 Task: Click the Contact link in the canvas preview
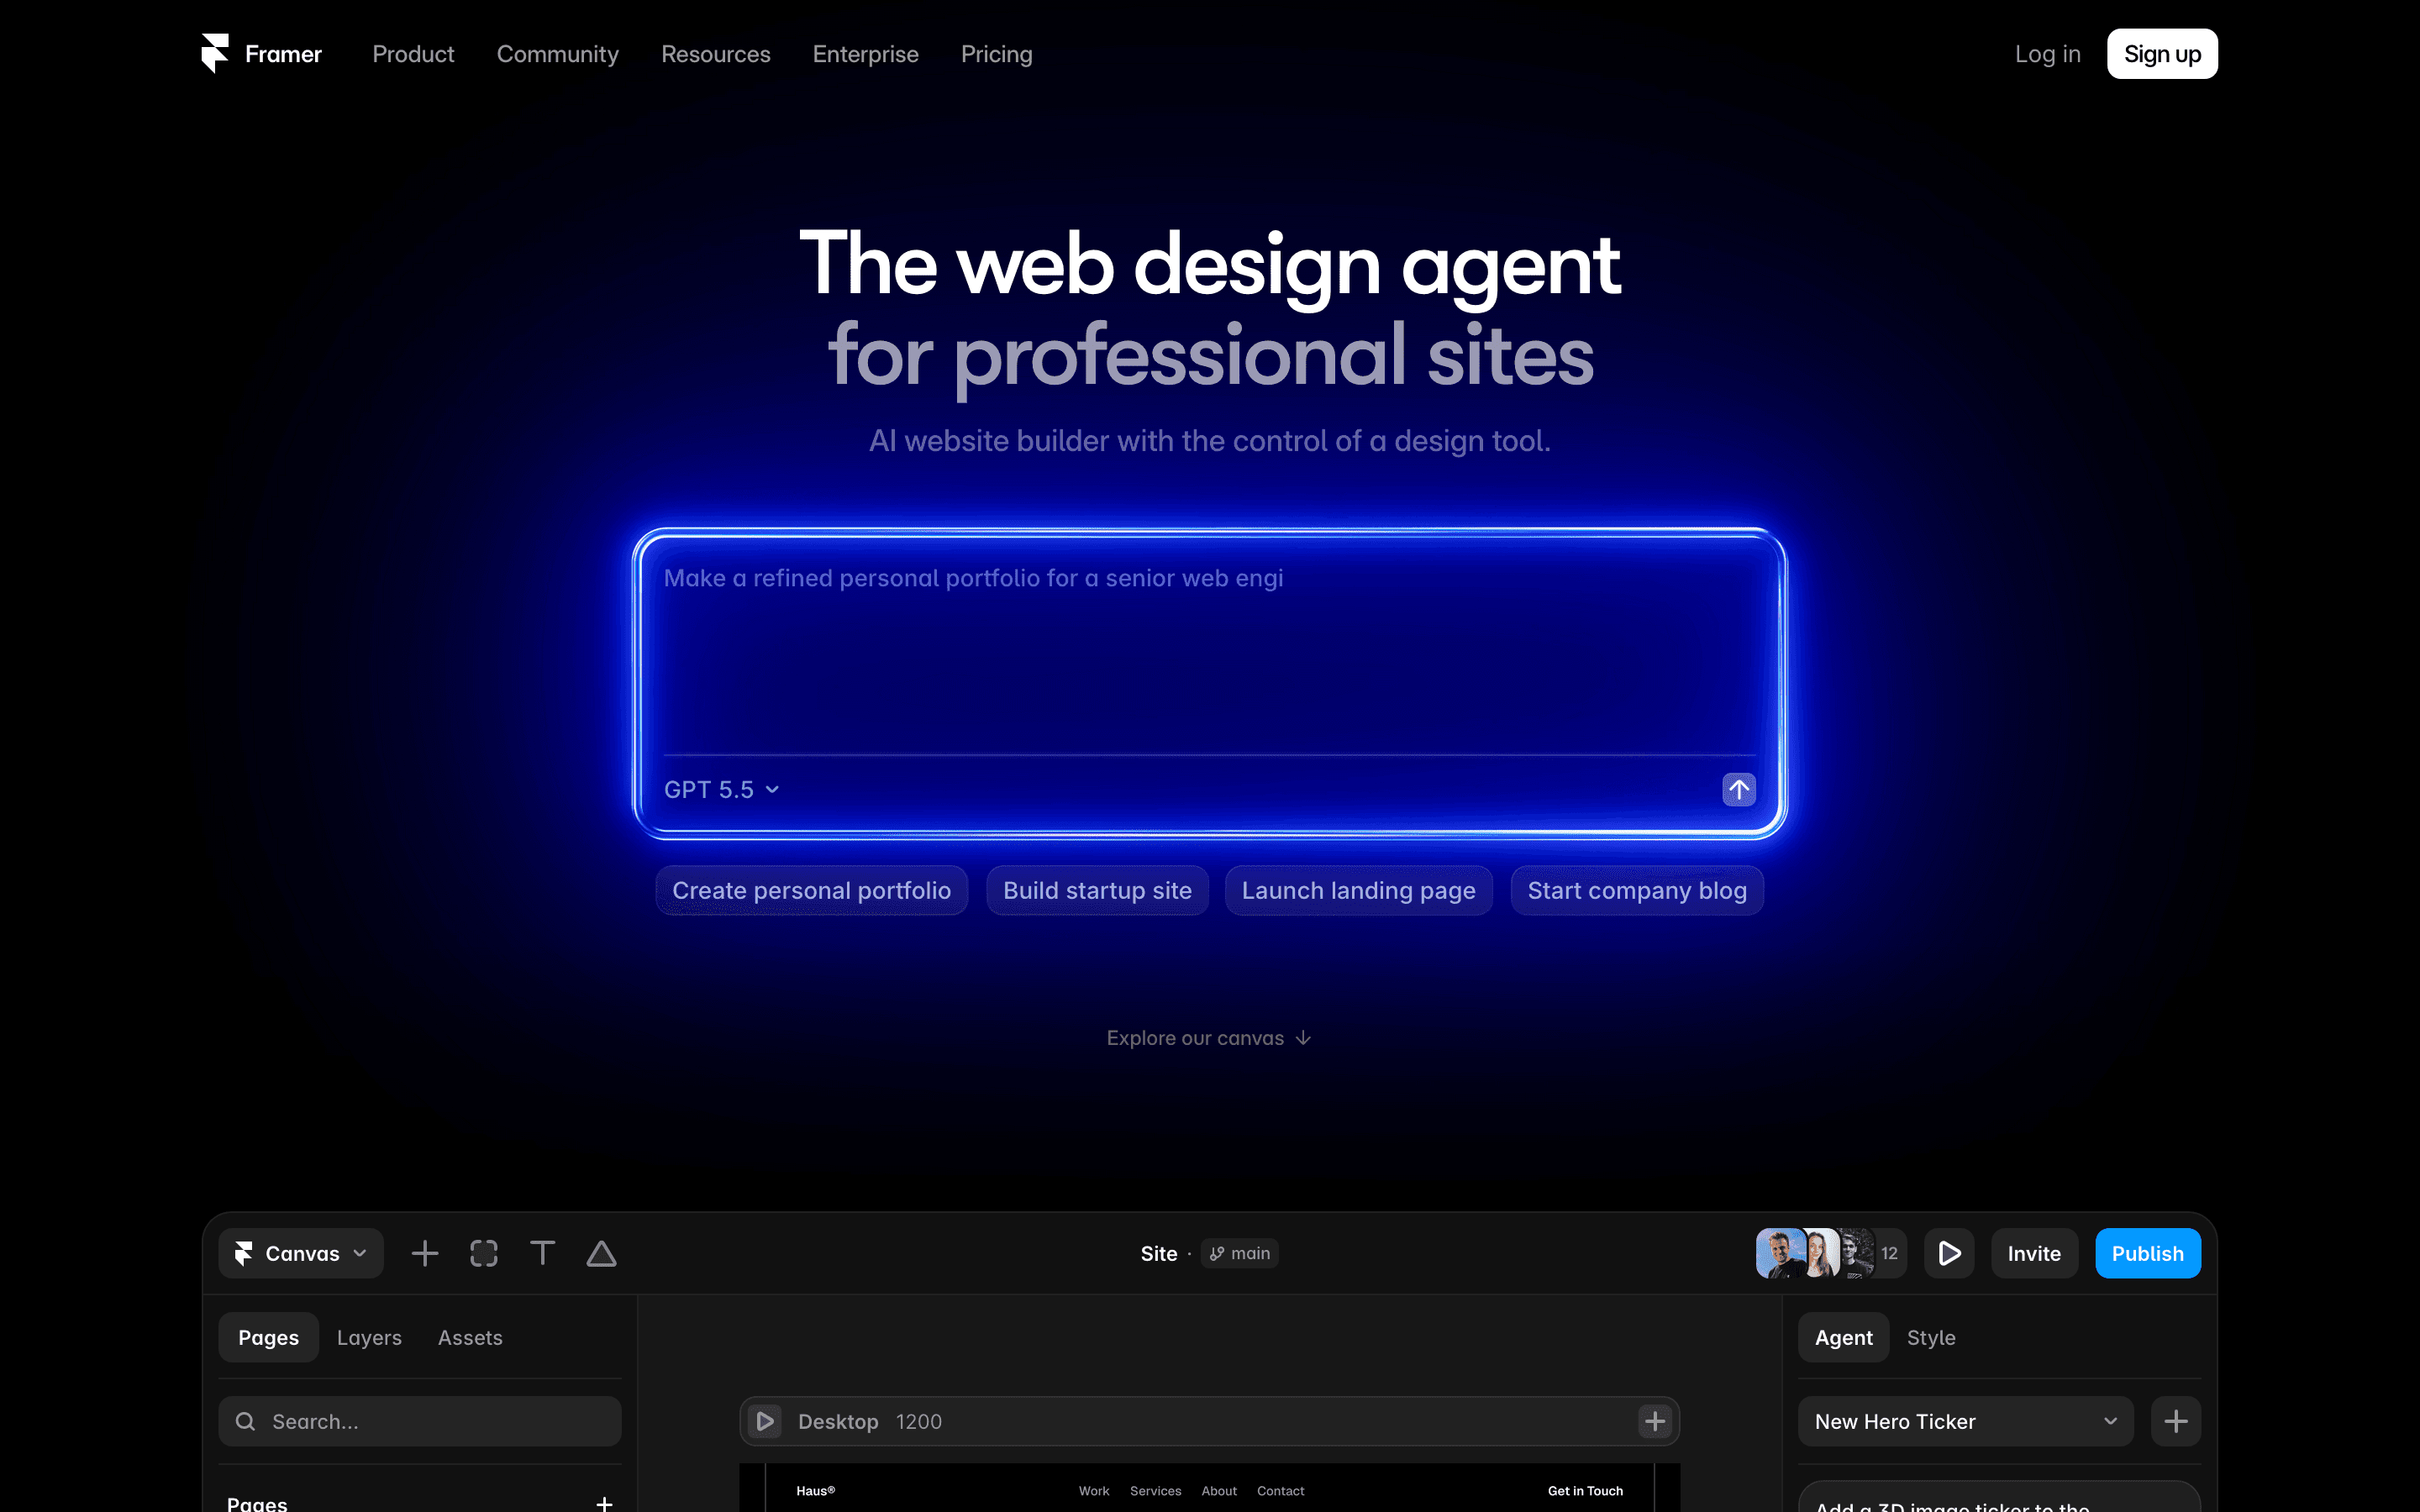pyautogui.click(x=1280, y=1490)
